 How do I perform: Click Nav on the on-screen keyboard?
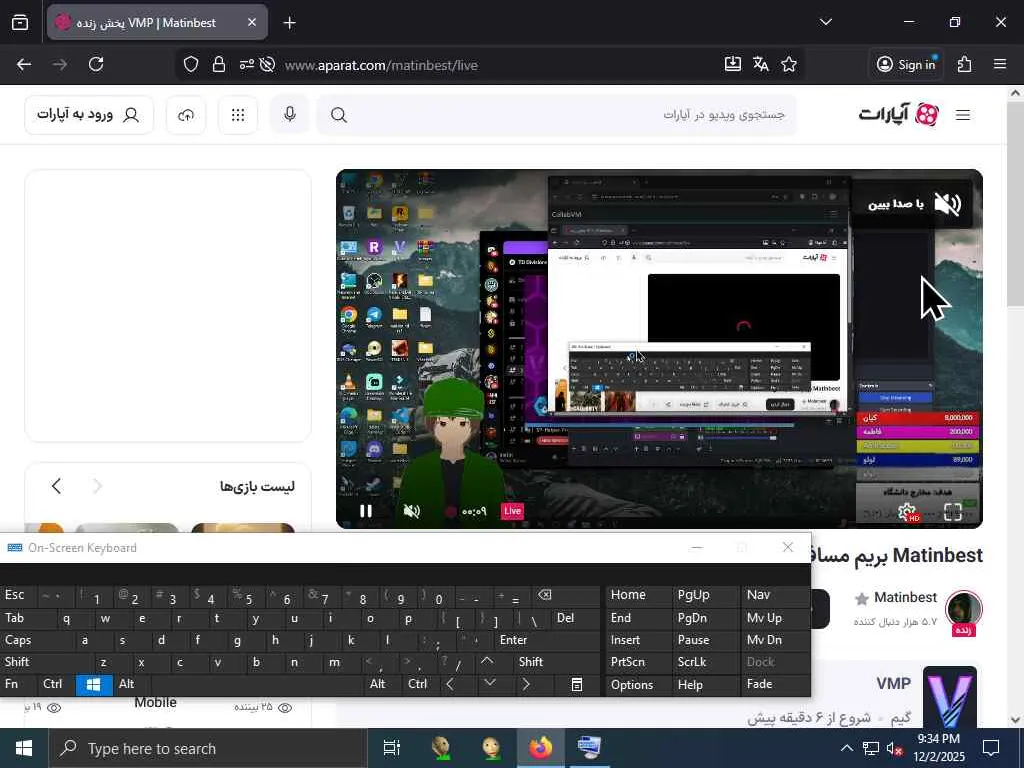pos(775,595)
